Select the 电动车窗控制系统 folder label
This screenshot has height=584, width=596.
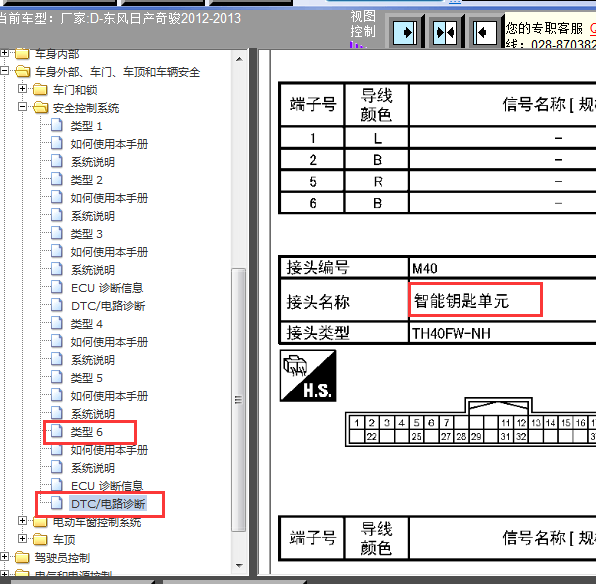coord(97,522)
